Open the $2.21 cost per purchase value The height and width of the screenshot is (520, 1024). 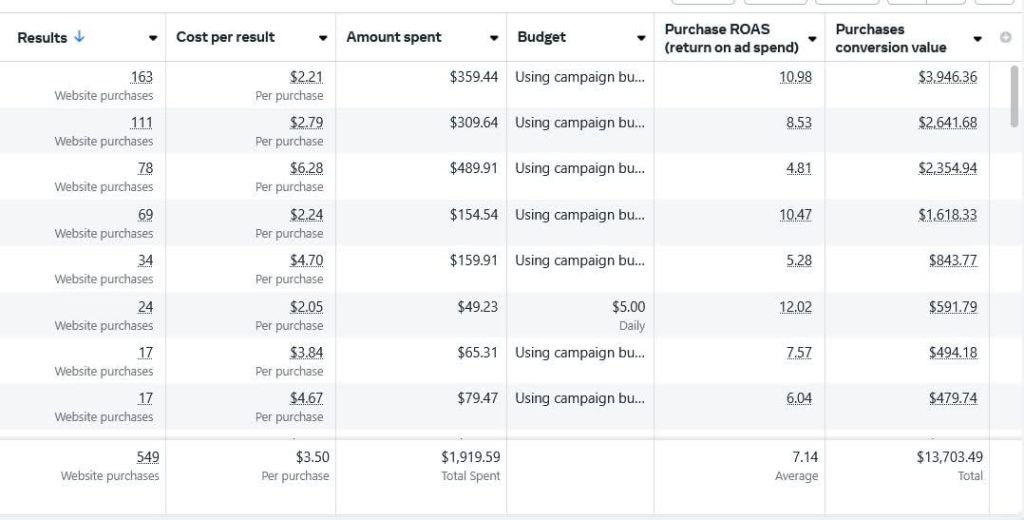pos(306,77)
